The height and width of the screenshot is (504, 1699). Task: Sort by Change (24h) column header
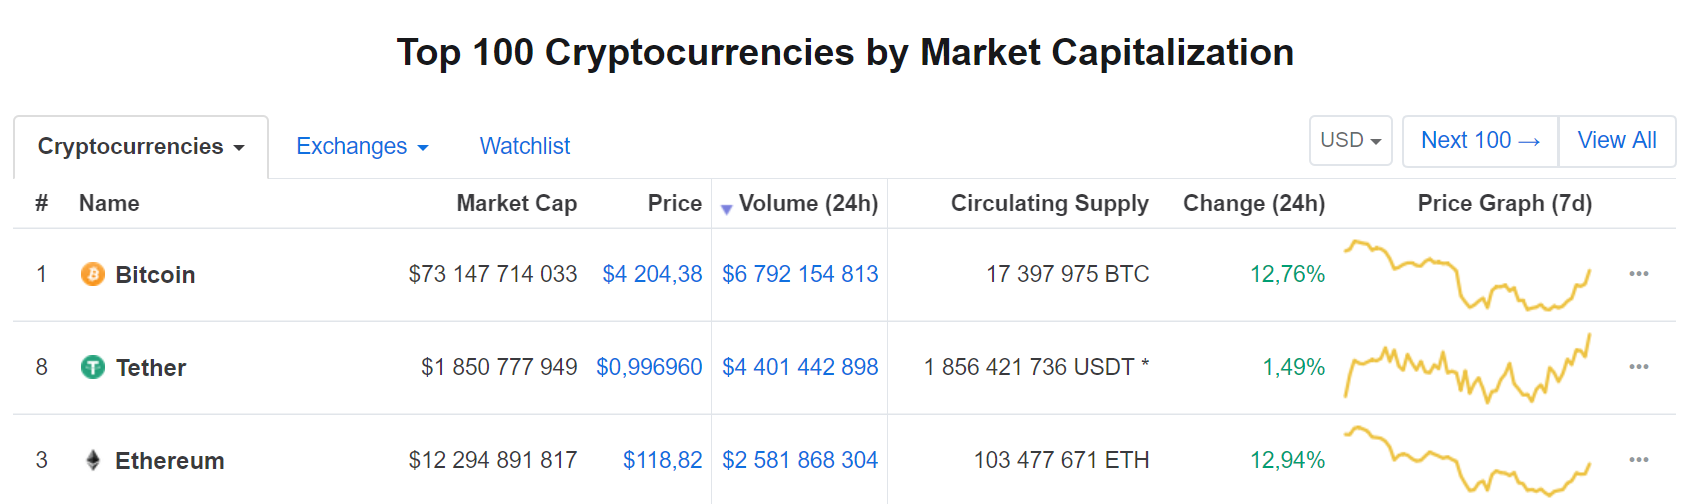click(1254, 203)
